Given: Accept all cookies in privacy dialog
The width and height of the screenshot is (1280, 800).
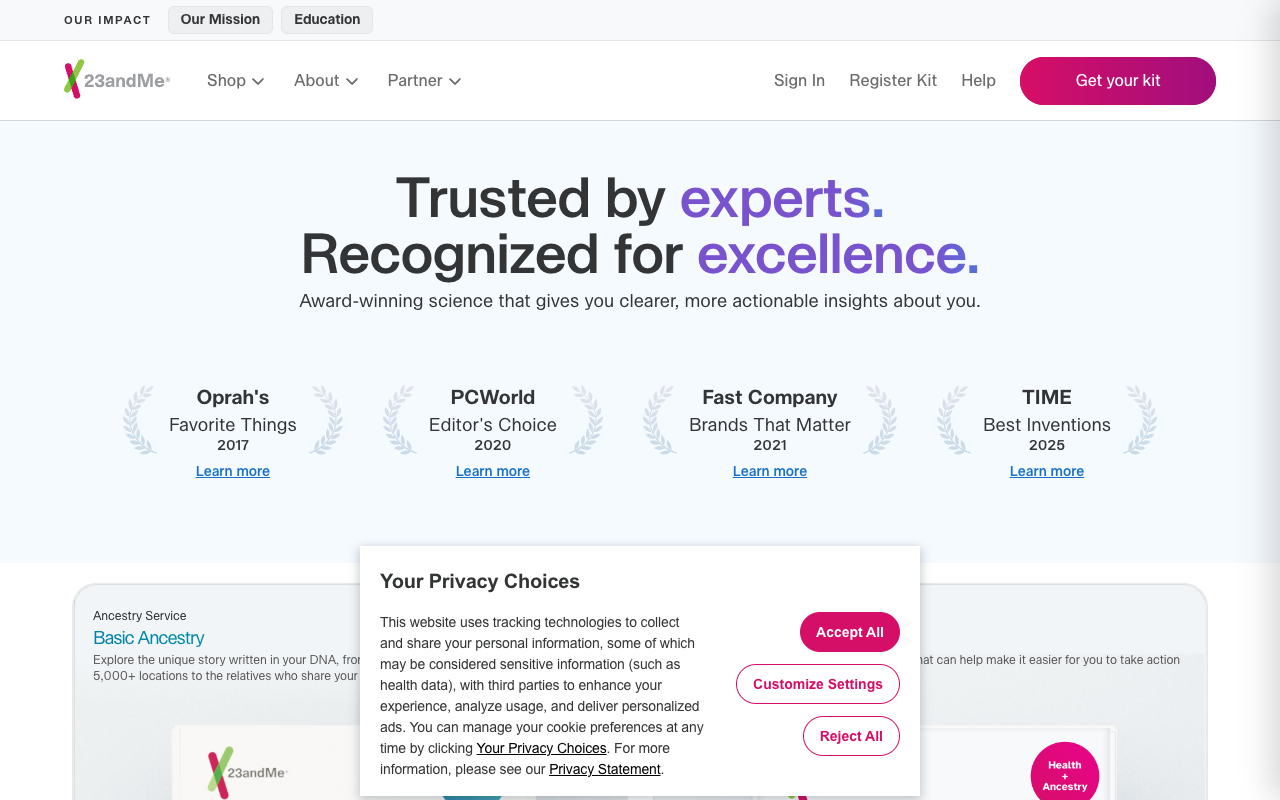Looking at the screenshot, I should [x=850, y=632].
